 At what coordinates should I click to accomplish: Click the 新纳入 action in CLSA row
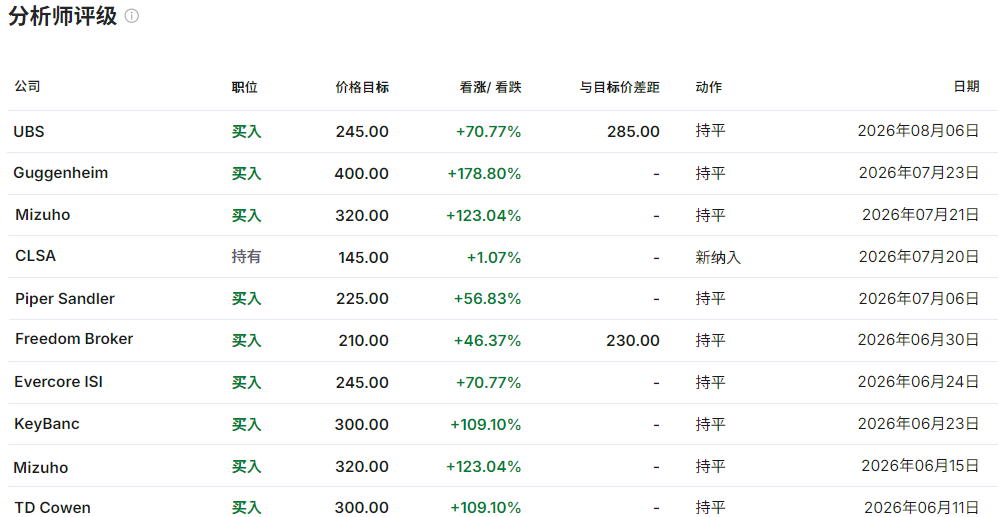(x=718, y=258)
